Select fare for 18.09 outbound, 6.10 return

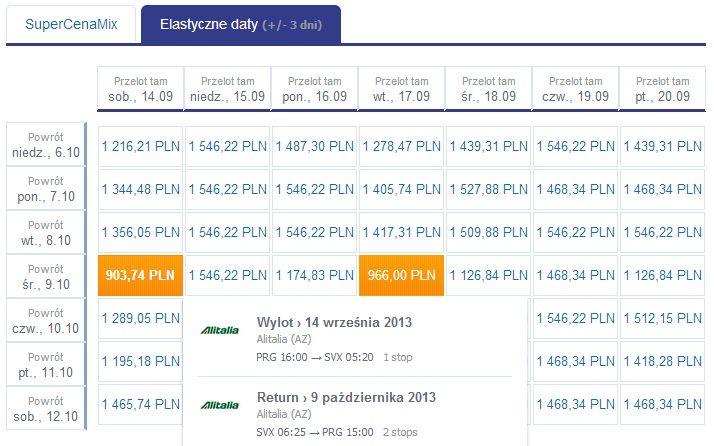point(488,146)
